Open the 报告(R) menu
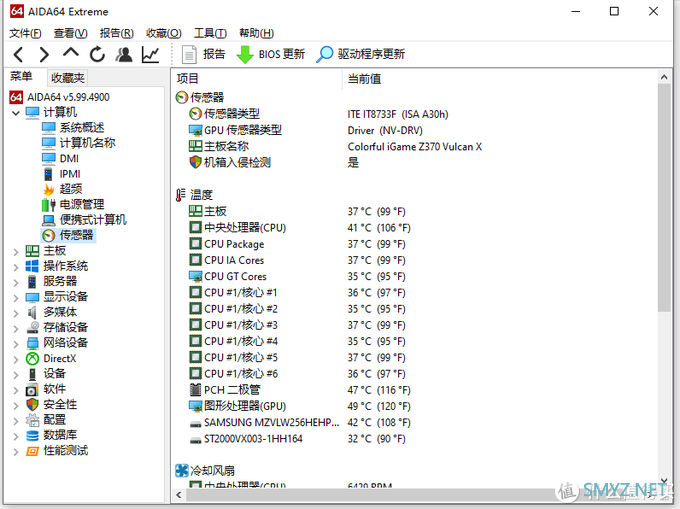 click(x=117, y=33)
